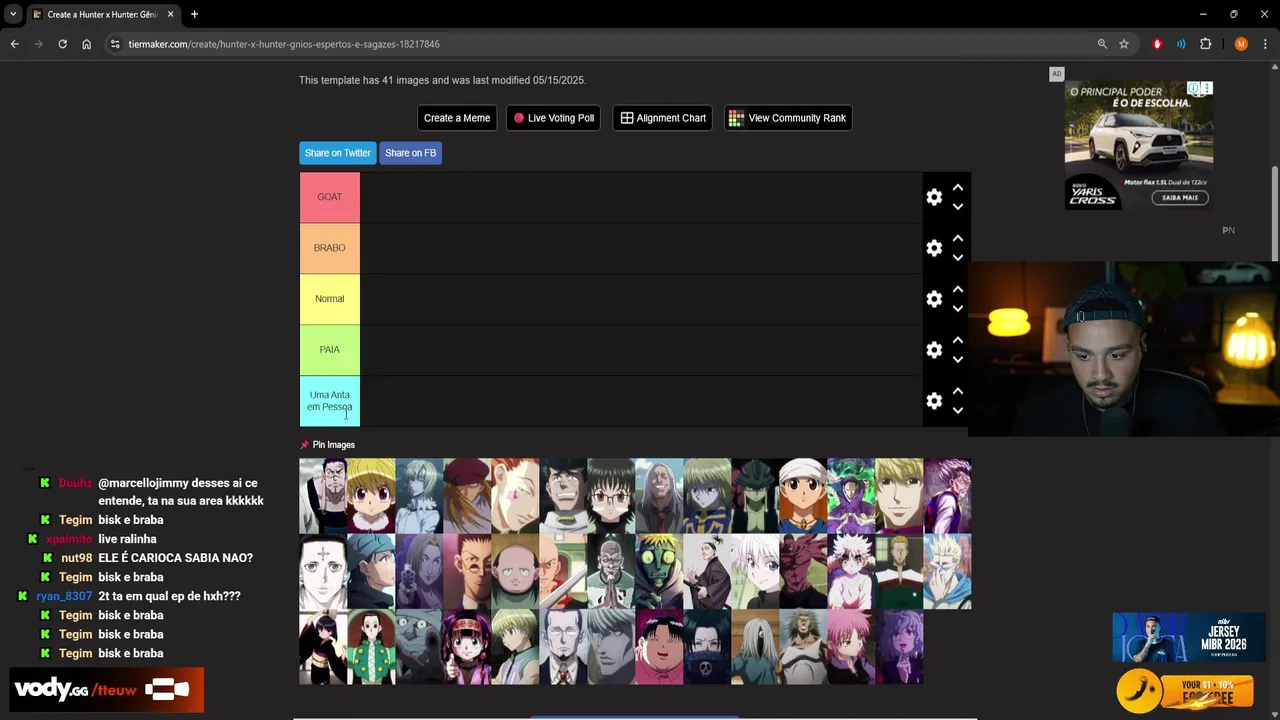
Task: Click the Create a Meme button
Action: [x=457, y=118]
